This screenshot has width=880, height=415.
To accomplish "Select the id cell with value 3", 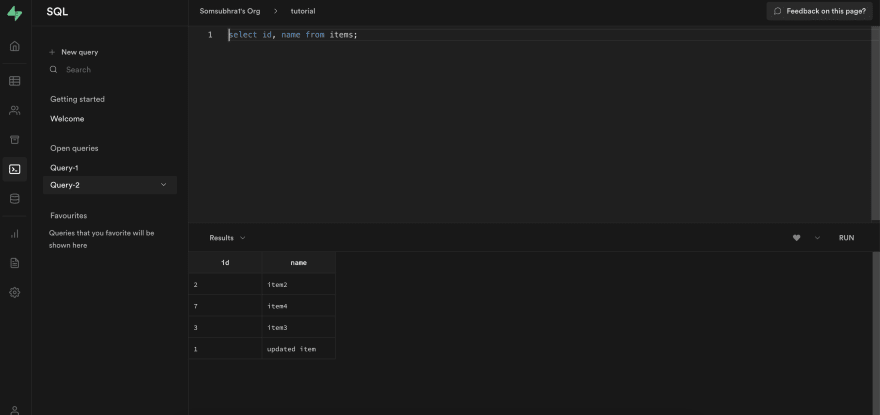I will (x=225, y=327).
